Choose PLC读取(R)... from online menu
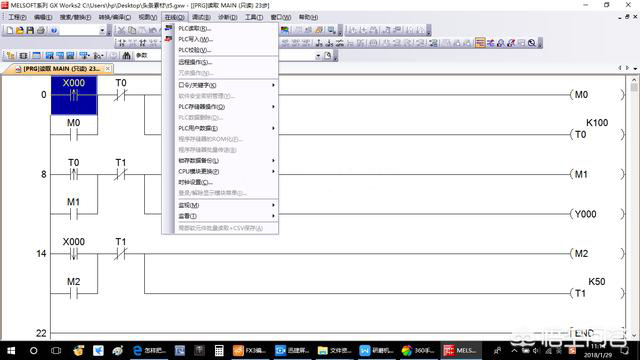The width and height of the screenshot is (640, 360). 220,28
